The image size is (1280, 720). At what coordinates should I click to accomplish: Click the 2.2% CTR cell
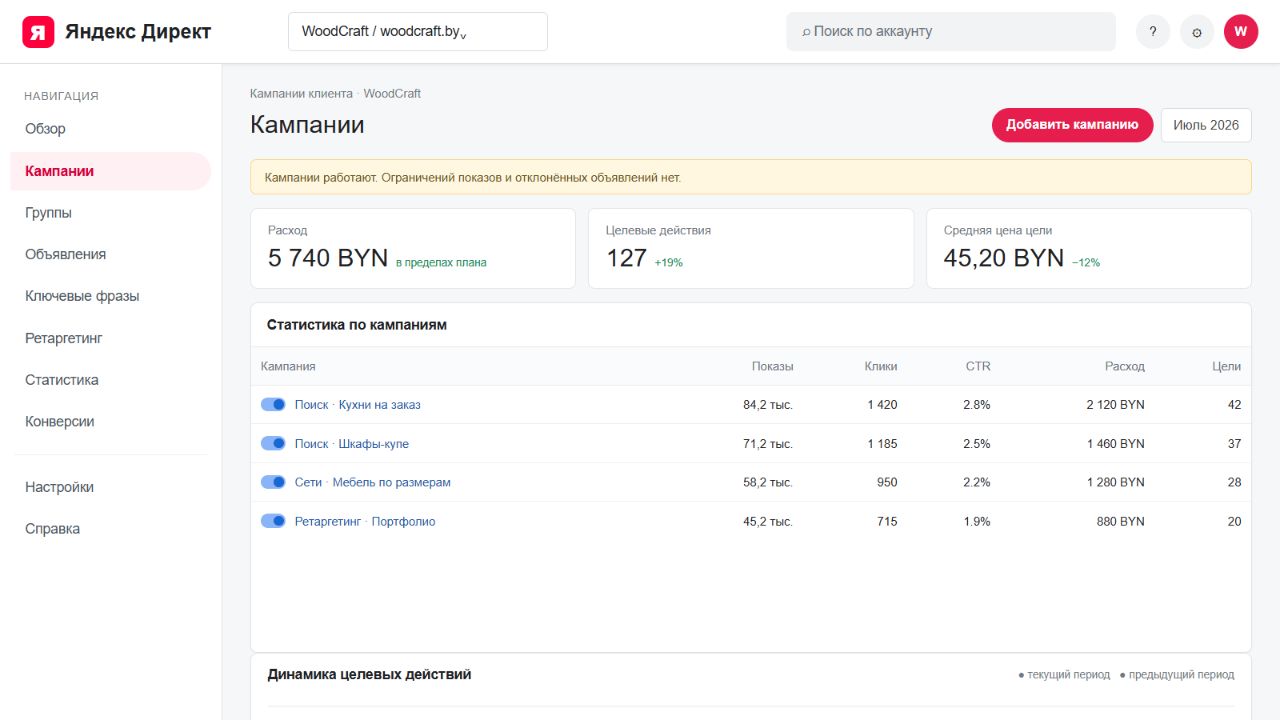(x=977, y=482)
